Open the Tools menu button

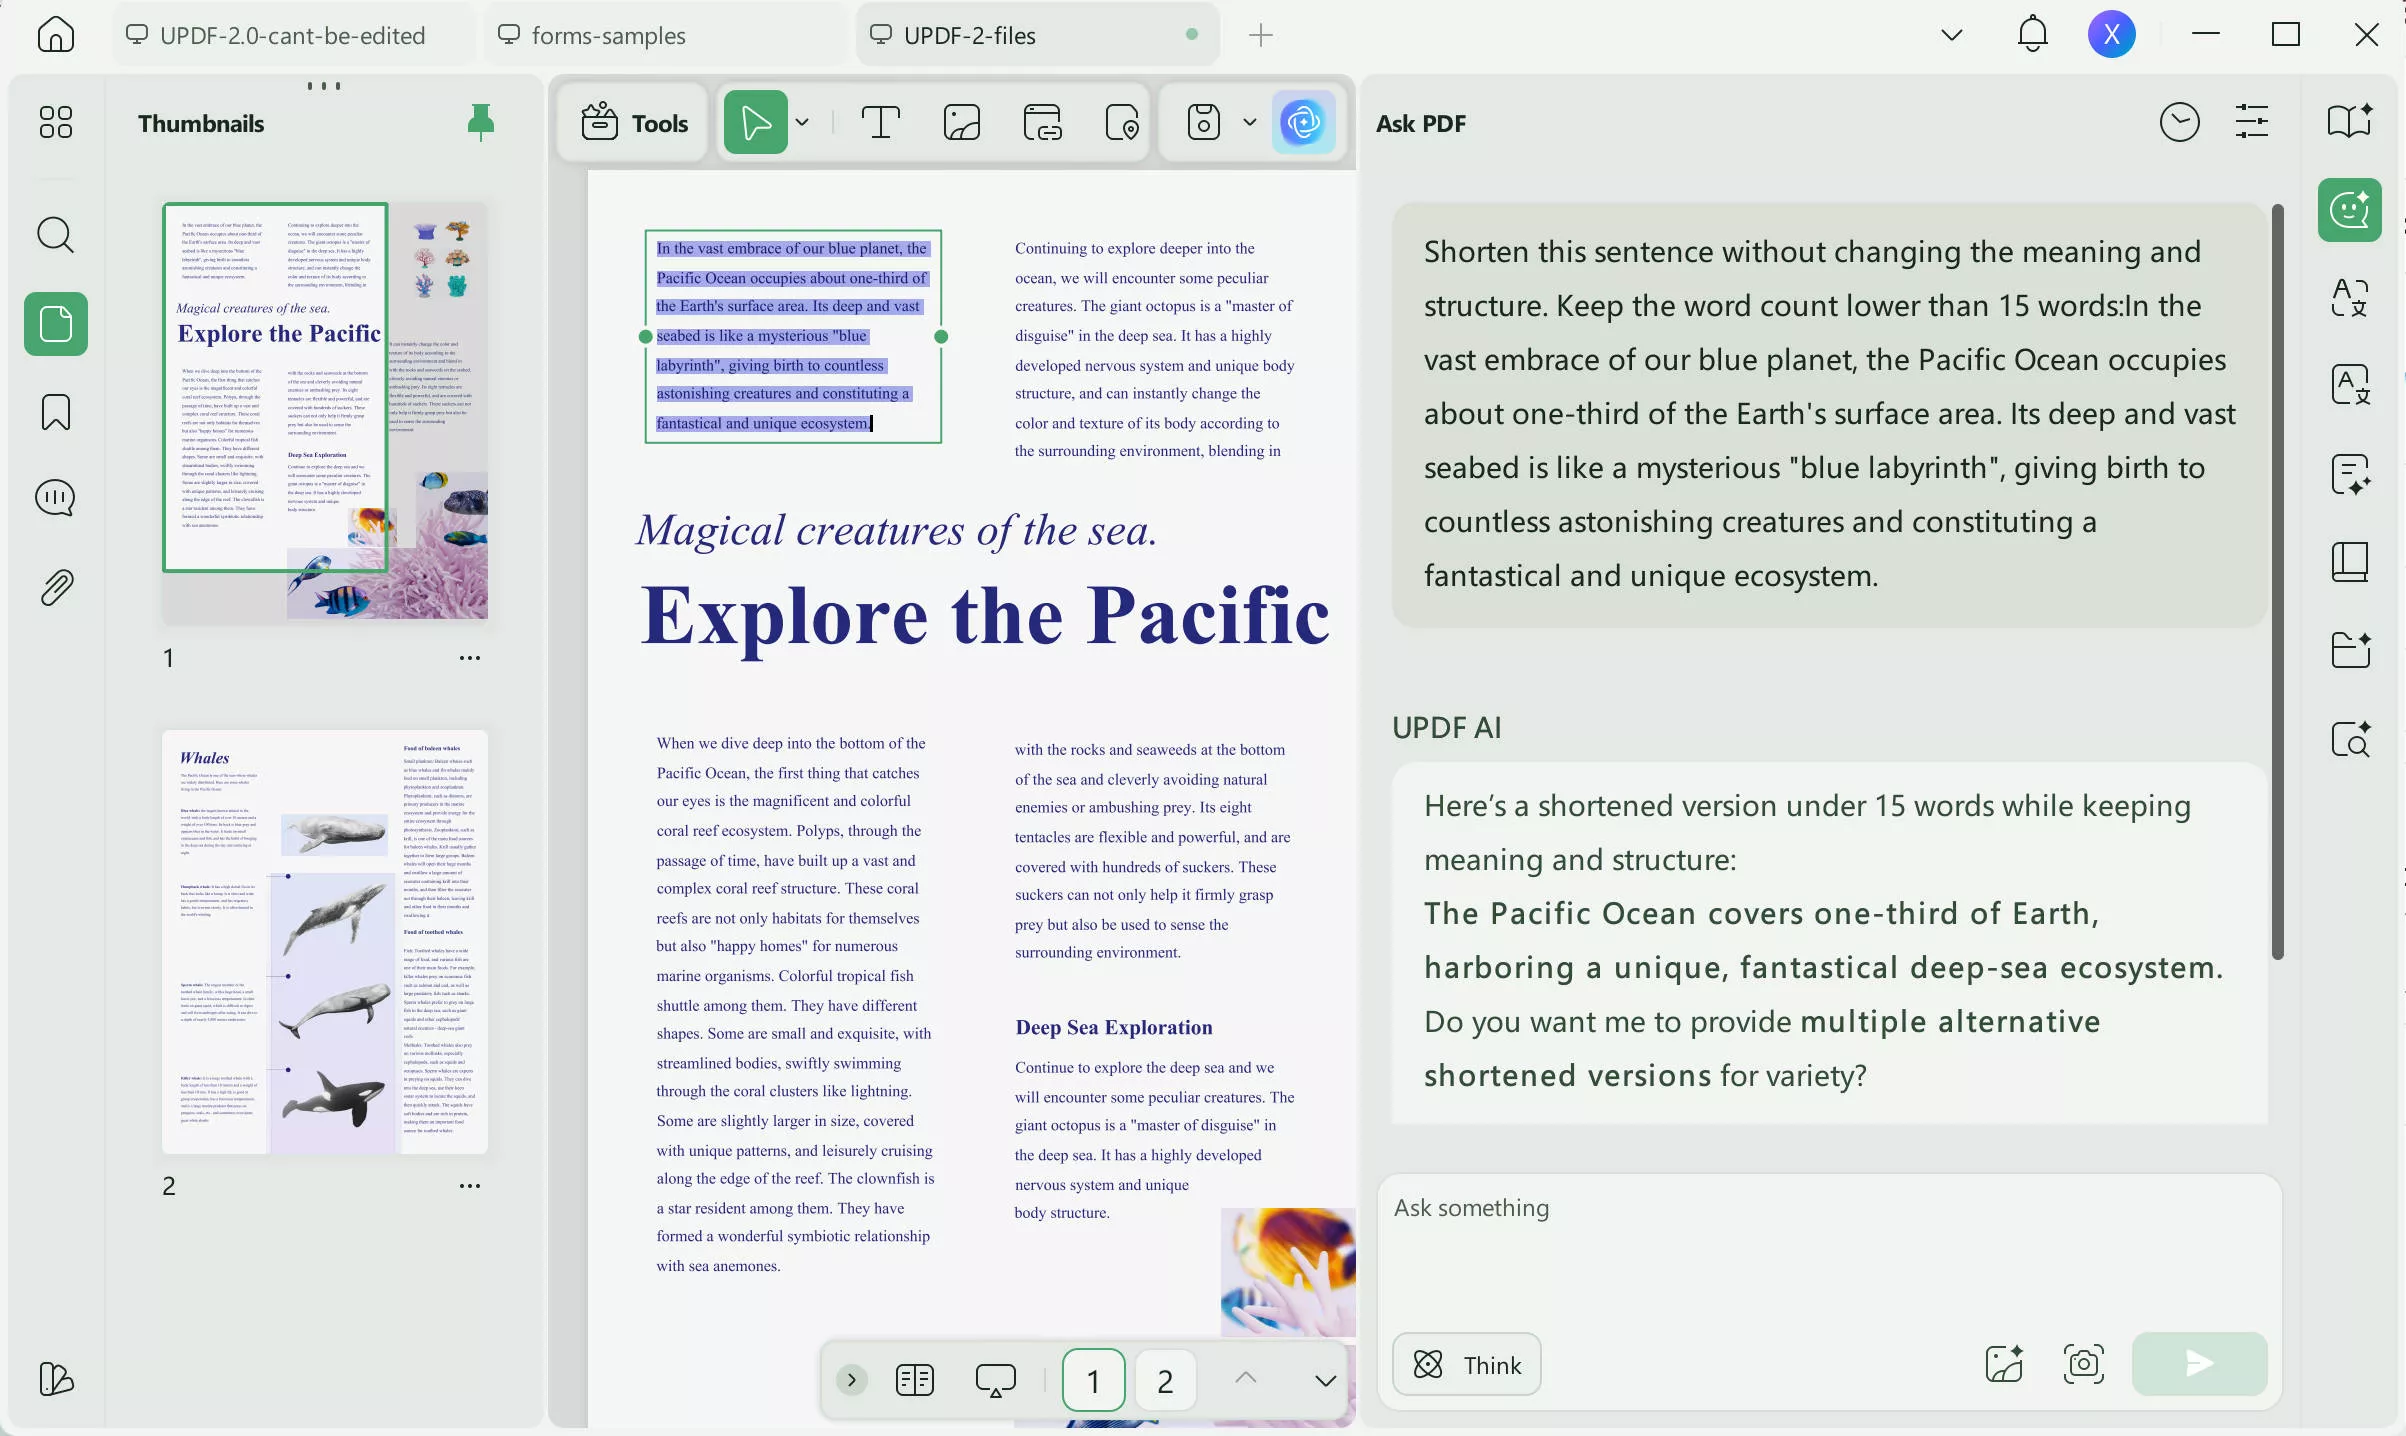pos(634,123)
